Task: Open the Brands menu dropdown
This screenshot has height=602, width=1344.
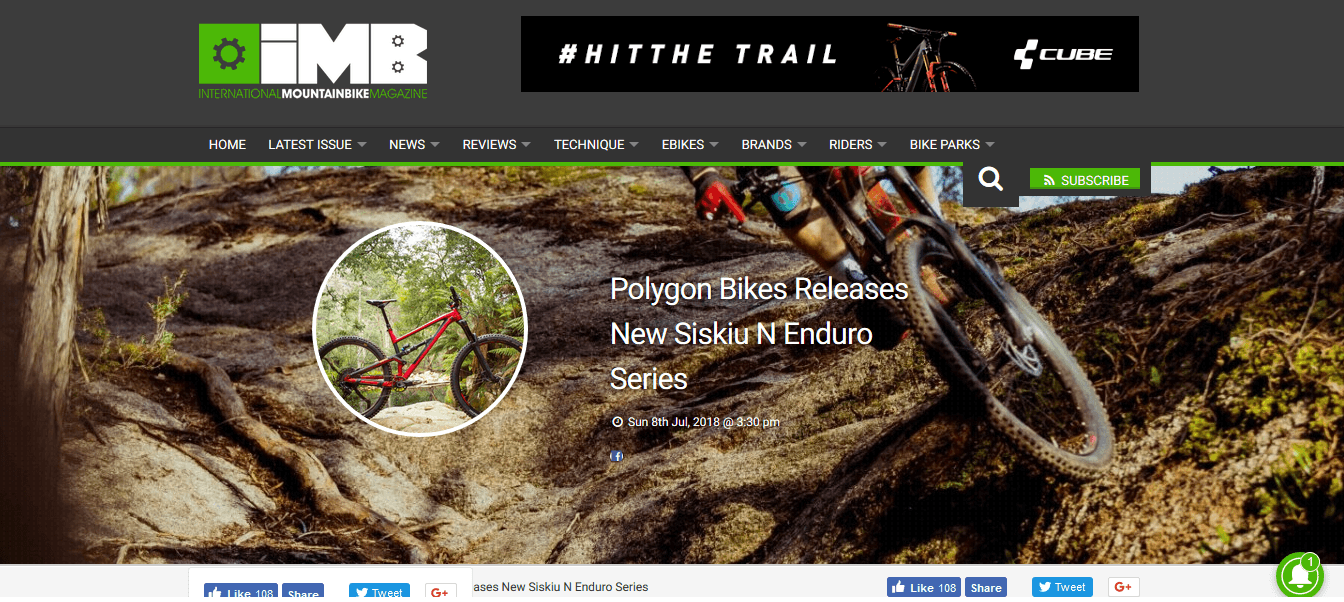Action: pyautogui.click(x=774, y=145)
